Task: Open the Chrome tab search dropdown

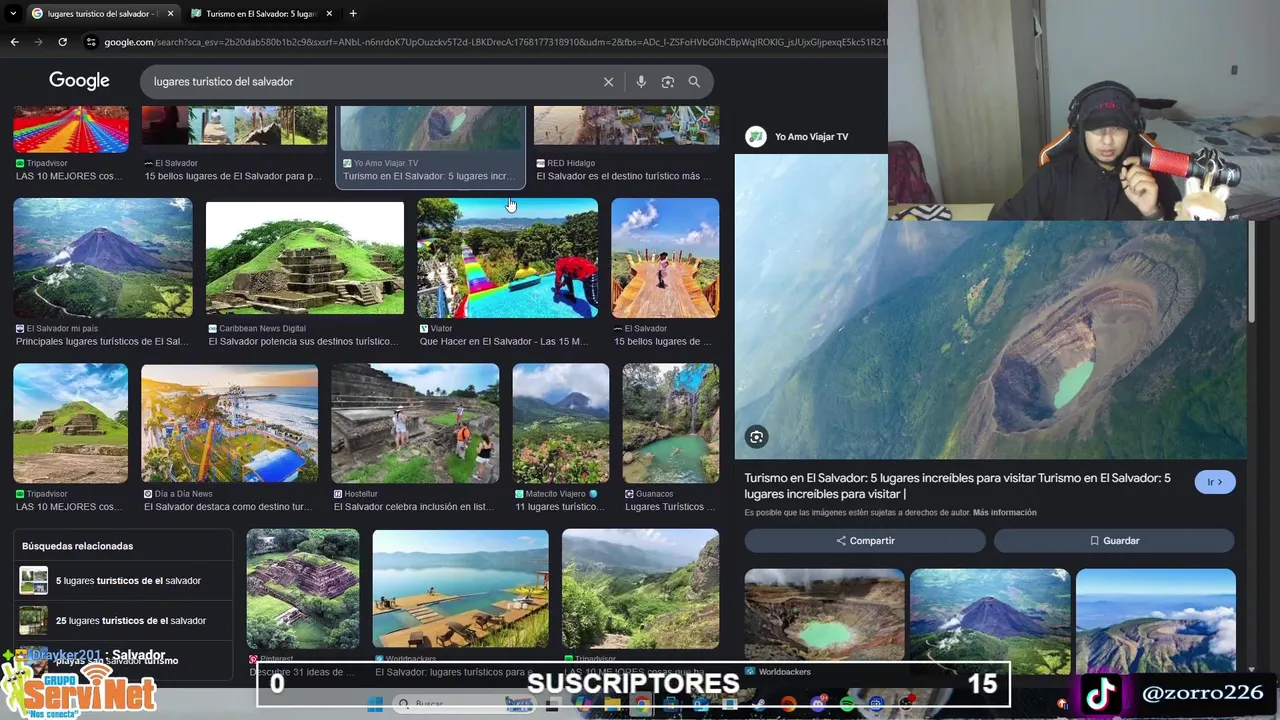Action: [13, 13]
